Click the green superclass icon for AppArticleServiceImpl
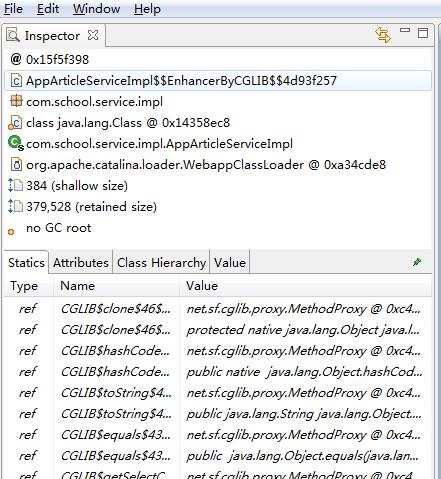This screenshot has height=479, width=441. coord(16,143)
